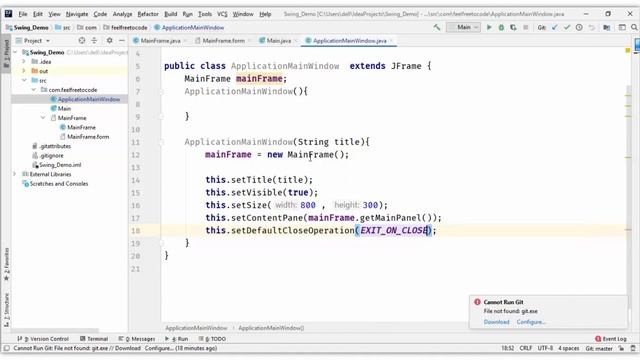Open the VCS menu
Viewport: 640px width, 360px height.
pos(222,14)
